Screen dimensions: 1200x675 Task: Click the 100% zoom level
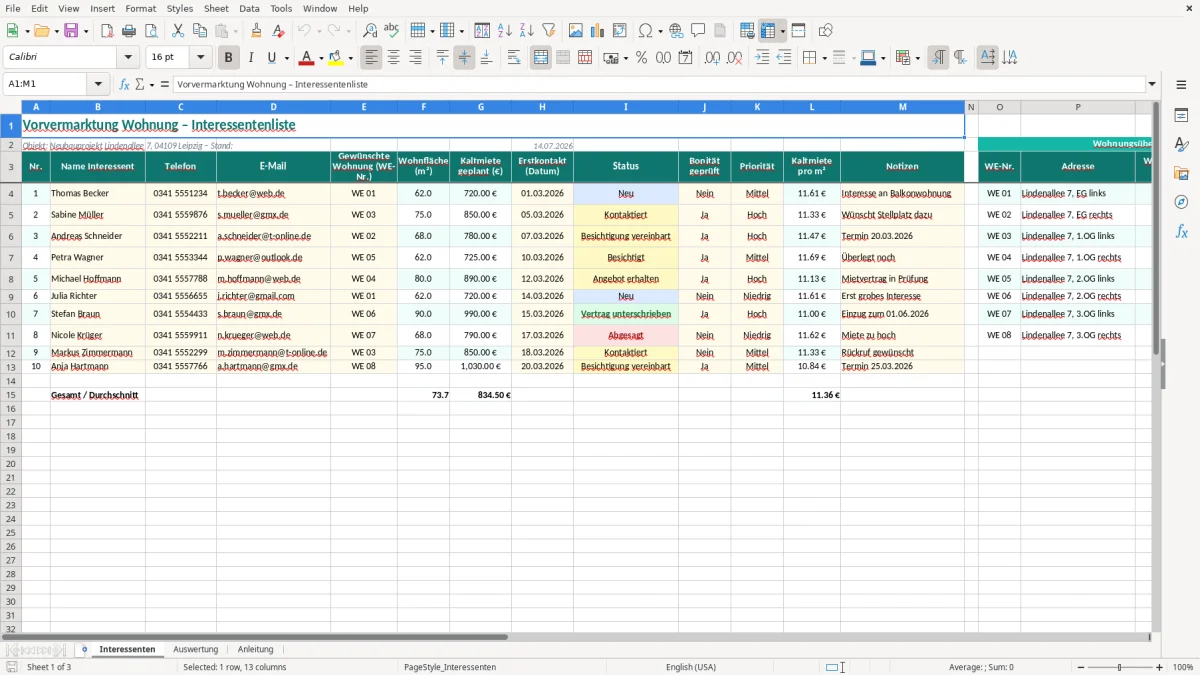click(x=1183, y=667)
